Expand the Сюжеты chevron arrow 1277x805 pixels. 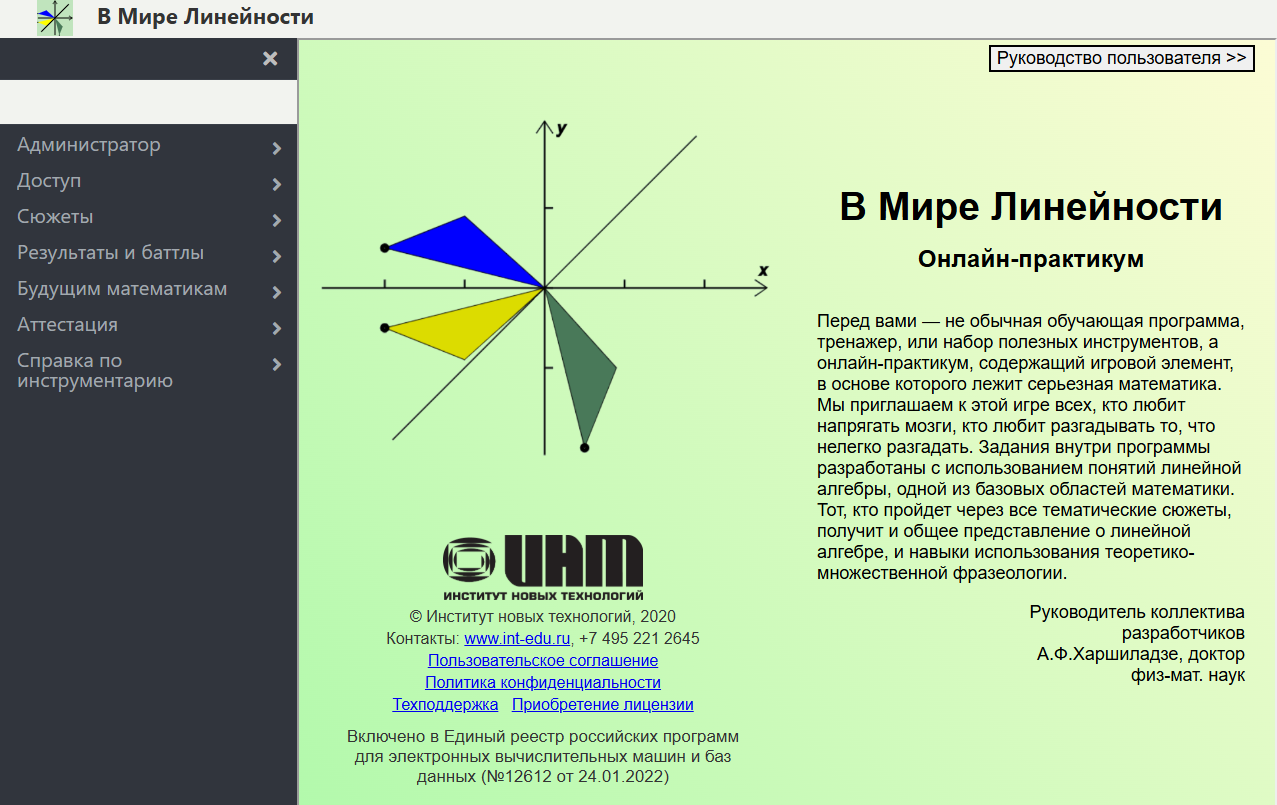click(277, 220)
